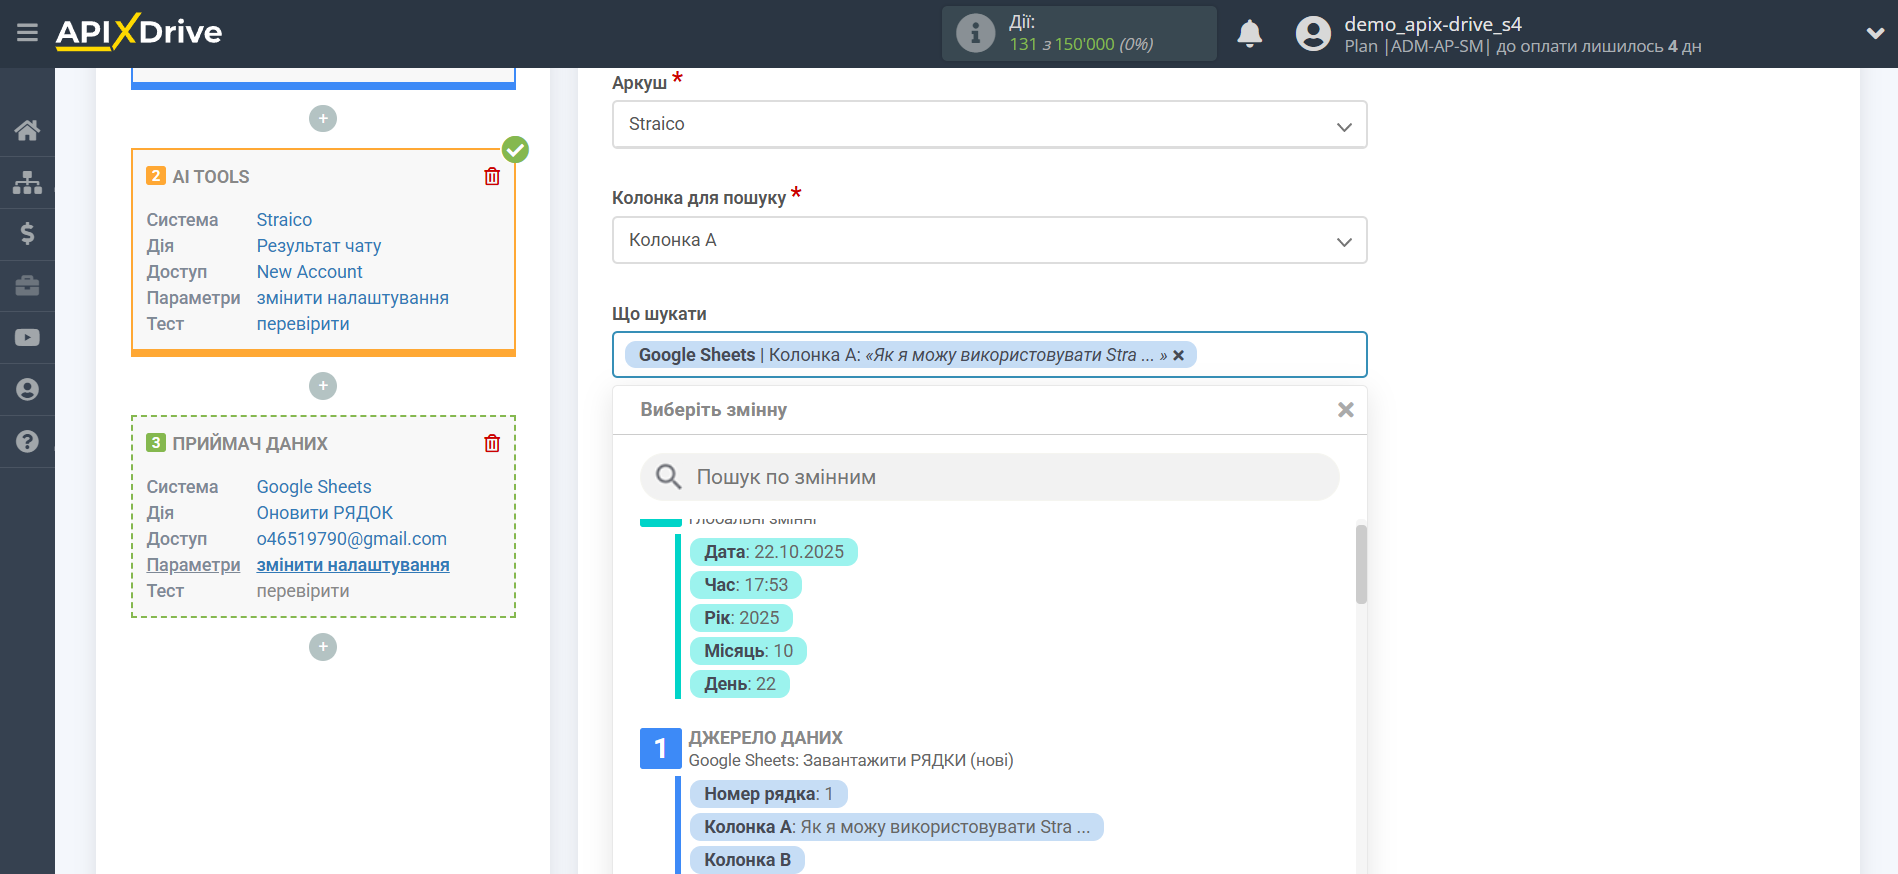The height and width of the screenshot is (874, 1898).
Task: Click перевірити in ПРИЙМАЧ ДАНИХ block
Action: click(303, 591)
